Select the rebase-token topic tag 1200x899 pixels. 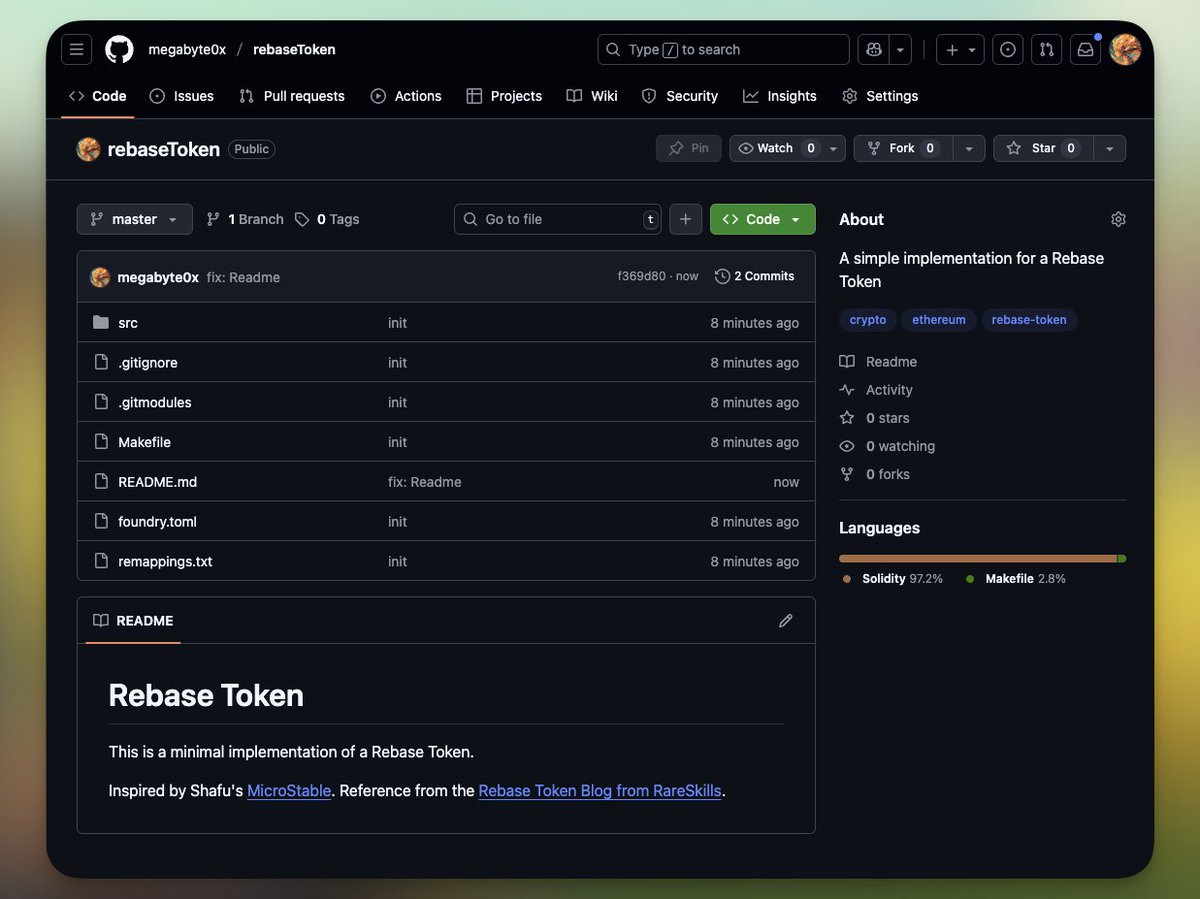(1029, 320)
